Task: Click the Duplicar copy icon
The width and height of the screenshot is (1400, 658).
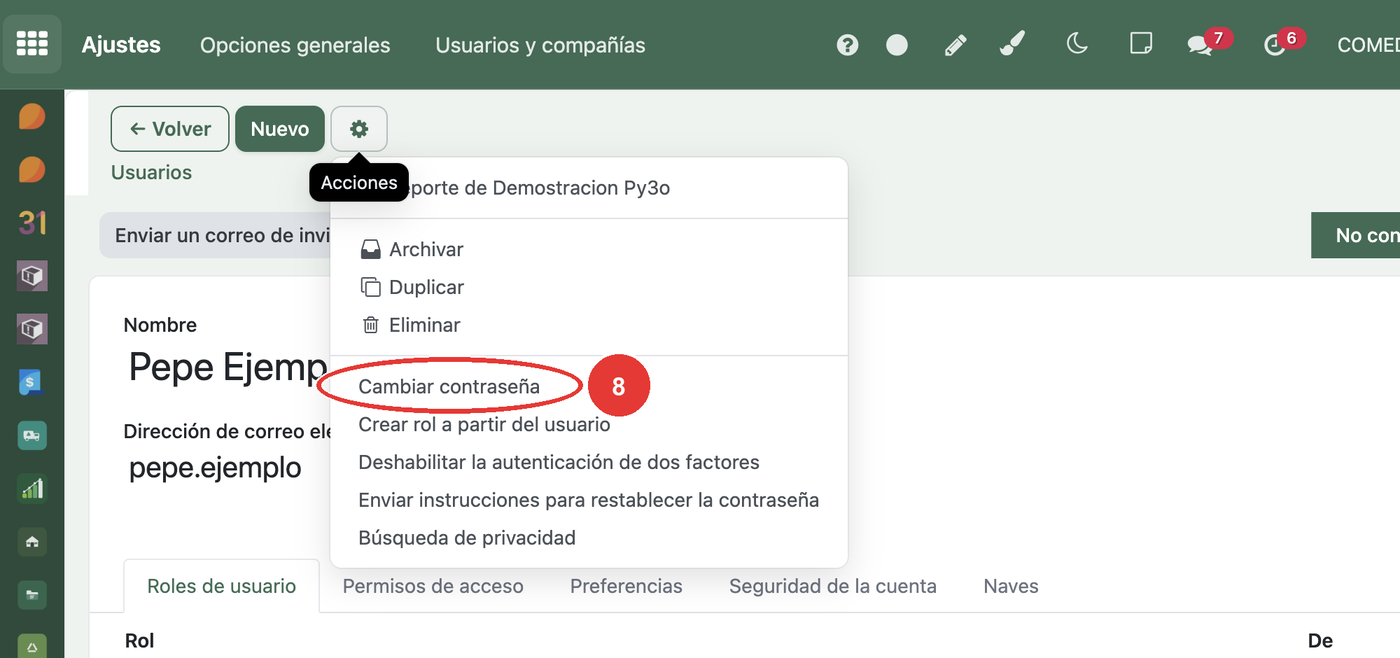Action: click(370, 287)
